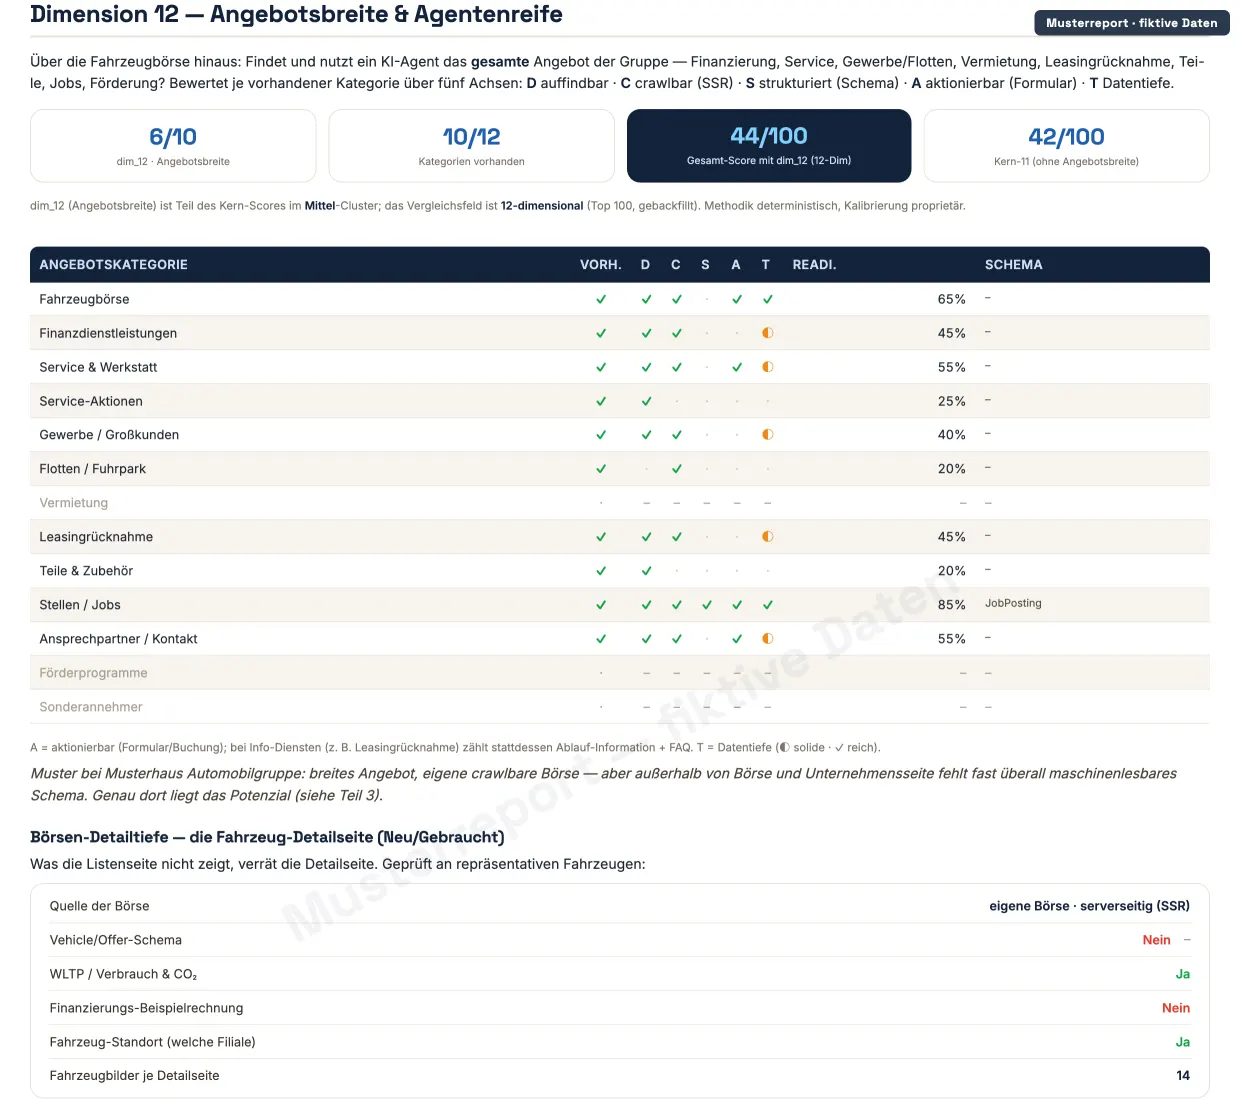This screenshot has height=1116, width=1240.
Task: Click the Service-Aktionen row label
Action: point(91,401)
